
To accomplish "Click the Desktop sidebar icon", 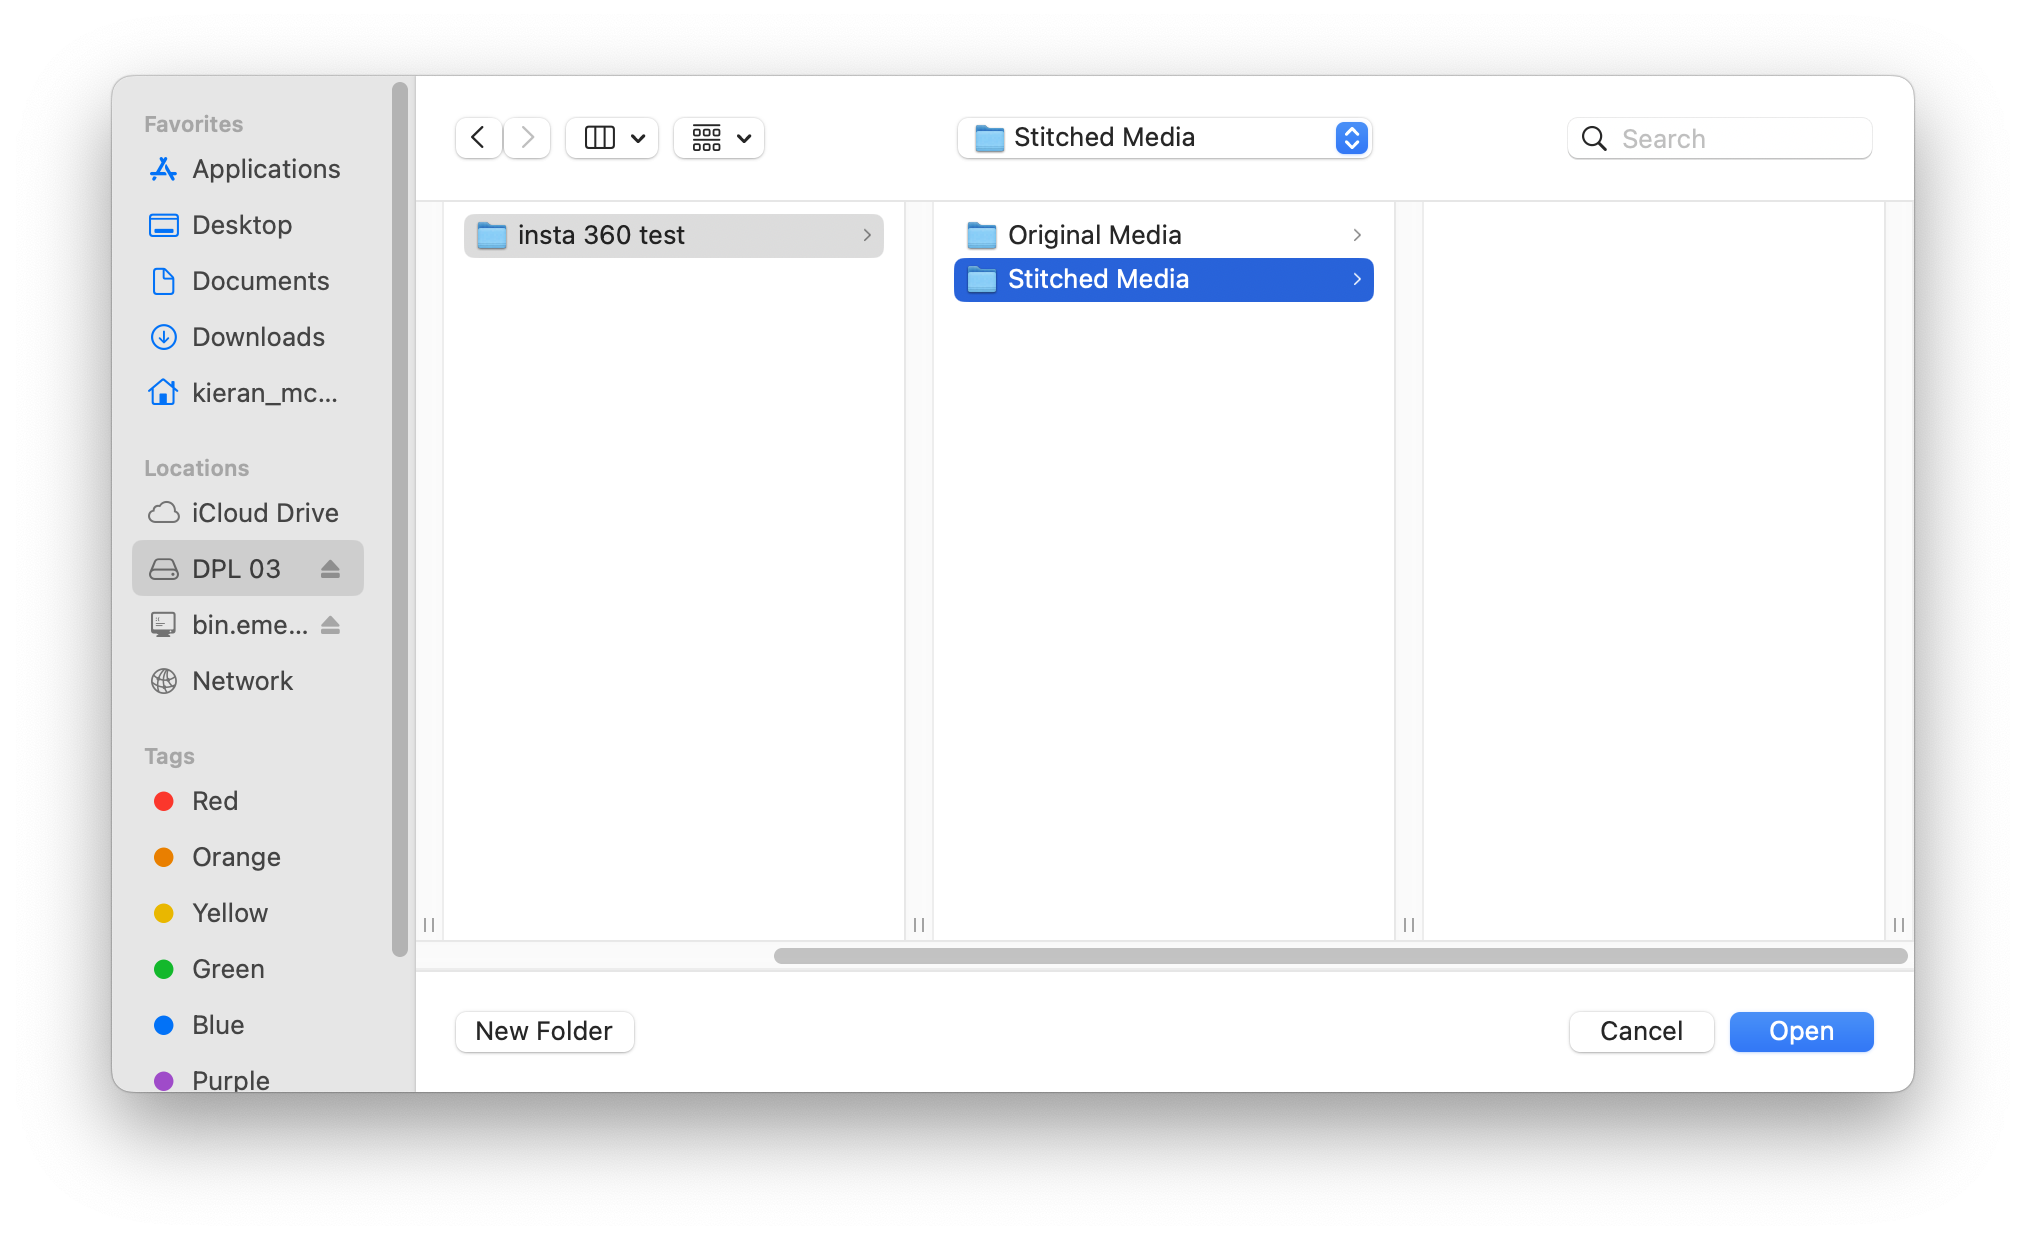I will 164,225.
